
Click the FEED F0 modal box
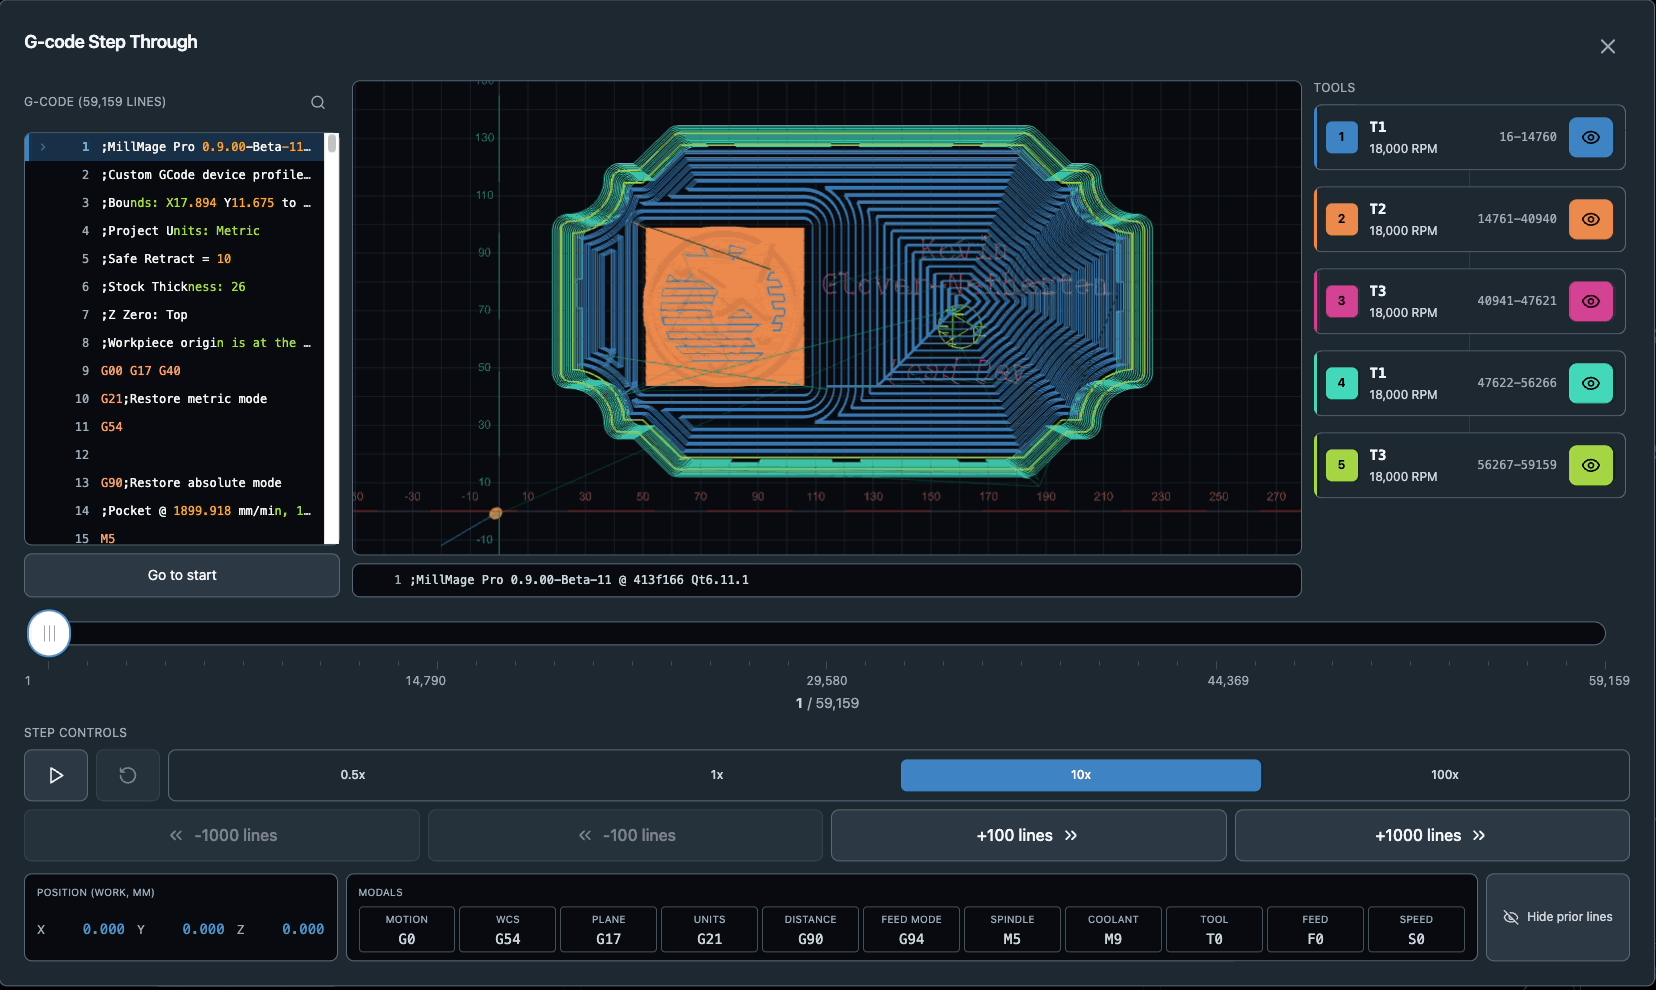[1315, 929]
